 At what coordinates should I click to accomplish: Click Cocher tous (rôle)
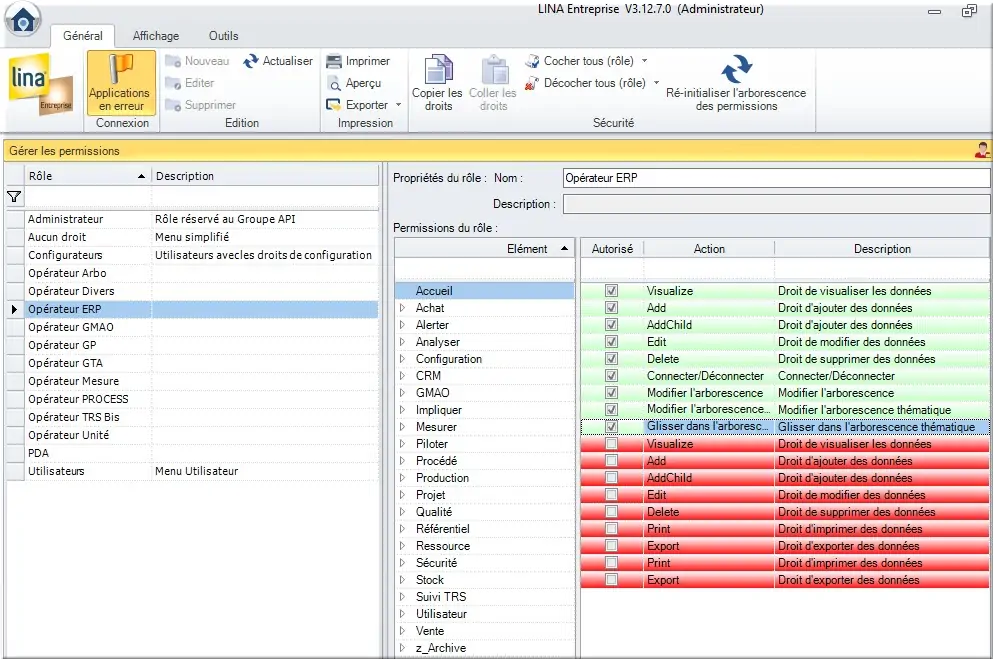pyautogui.click(x=579, y=61)
